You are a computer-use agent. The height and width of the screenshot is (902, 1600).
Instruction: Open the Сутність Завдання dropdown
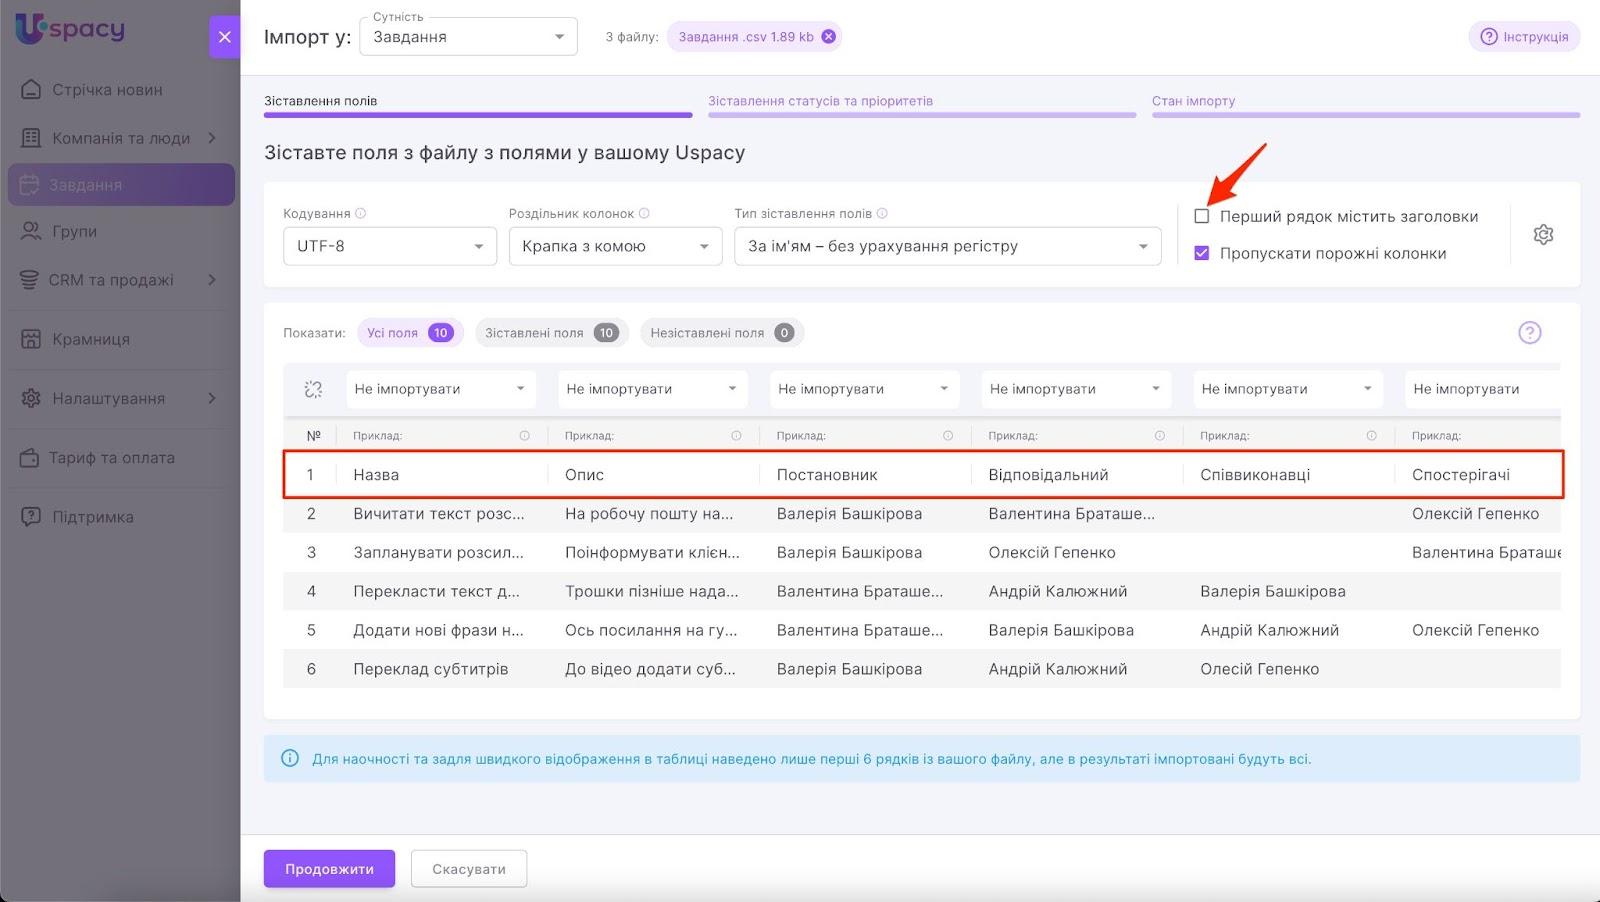tap(467, 37)
